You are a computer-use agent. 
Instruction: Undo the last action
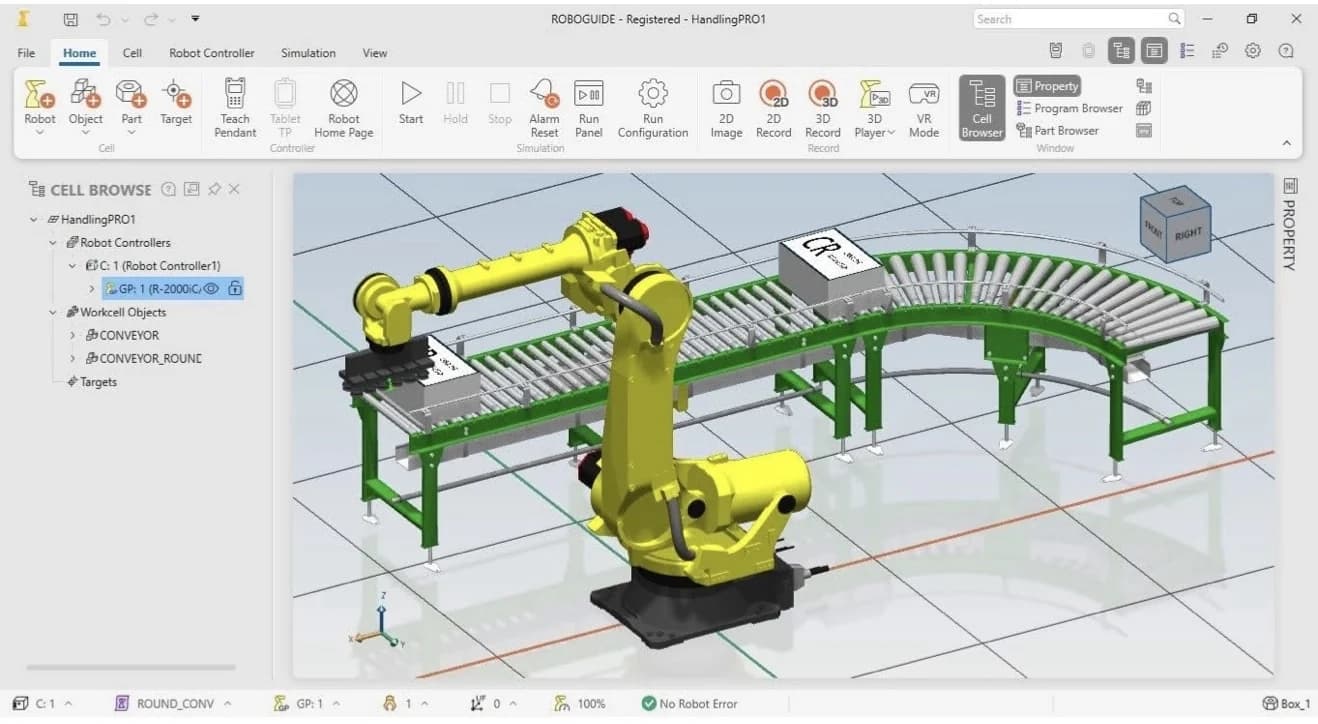(103, 19)
